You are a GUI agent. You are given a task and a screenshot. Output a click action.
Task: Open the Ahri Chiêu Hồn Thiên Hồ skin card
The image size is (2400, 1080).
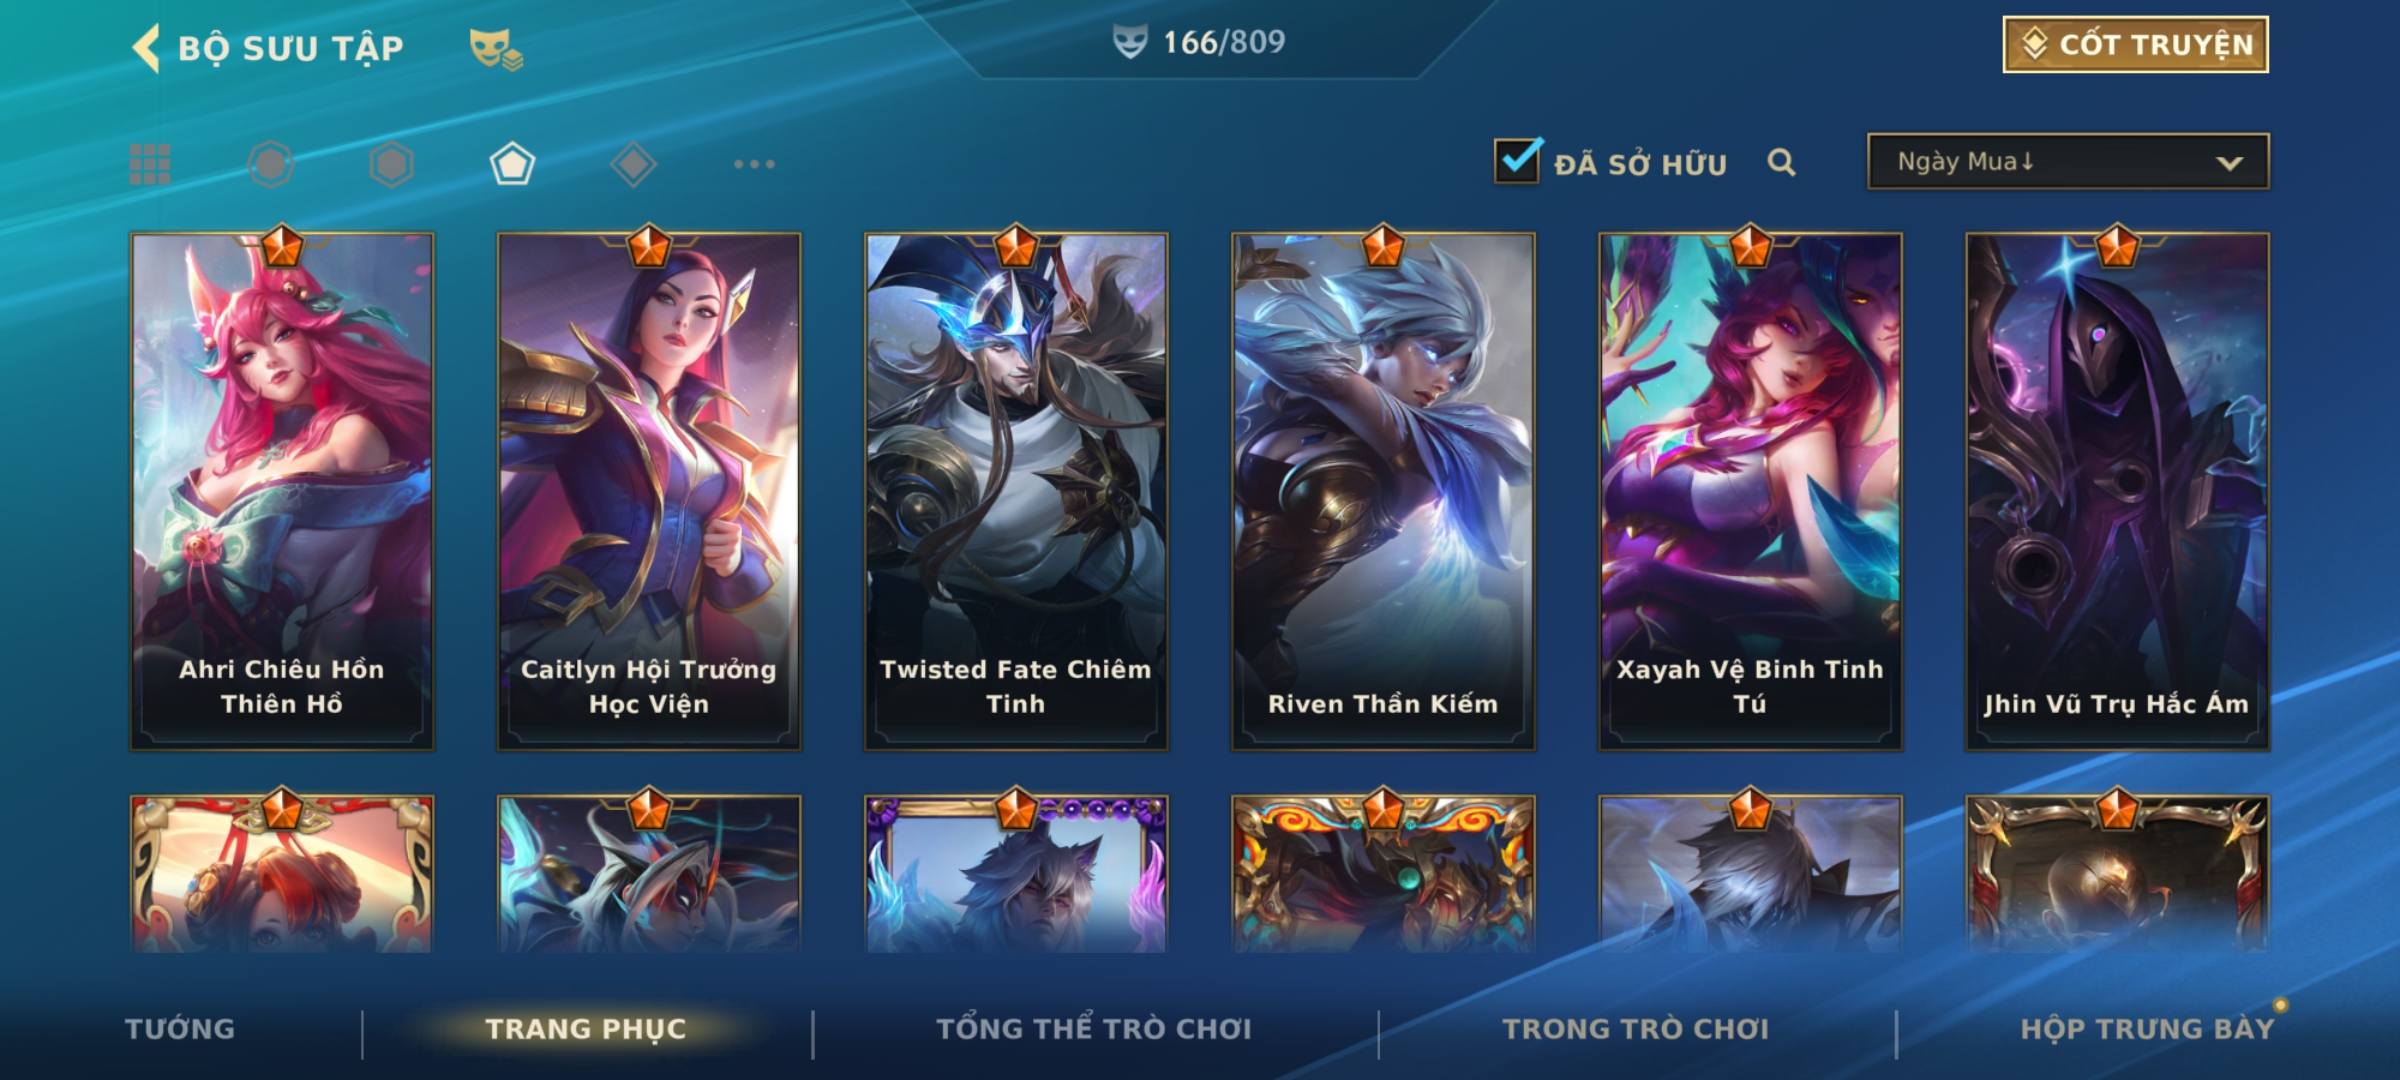282,491
